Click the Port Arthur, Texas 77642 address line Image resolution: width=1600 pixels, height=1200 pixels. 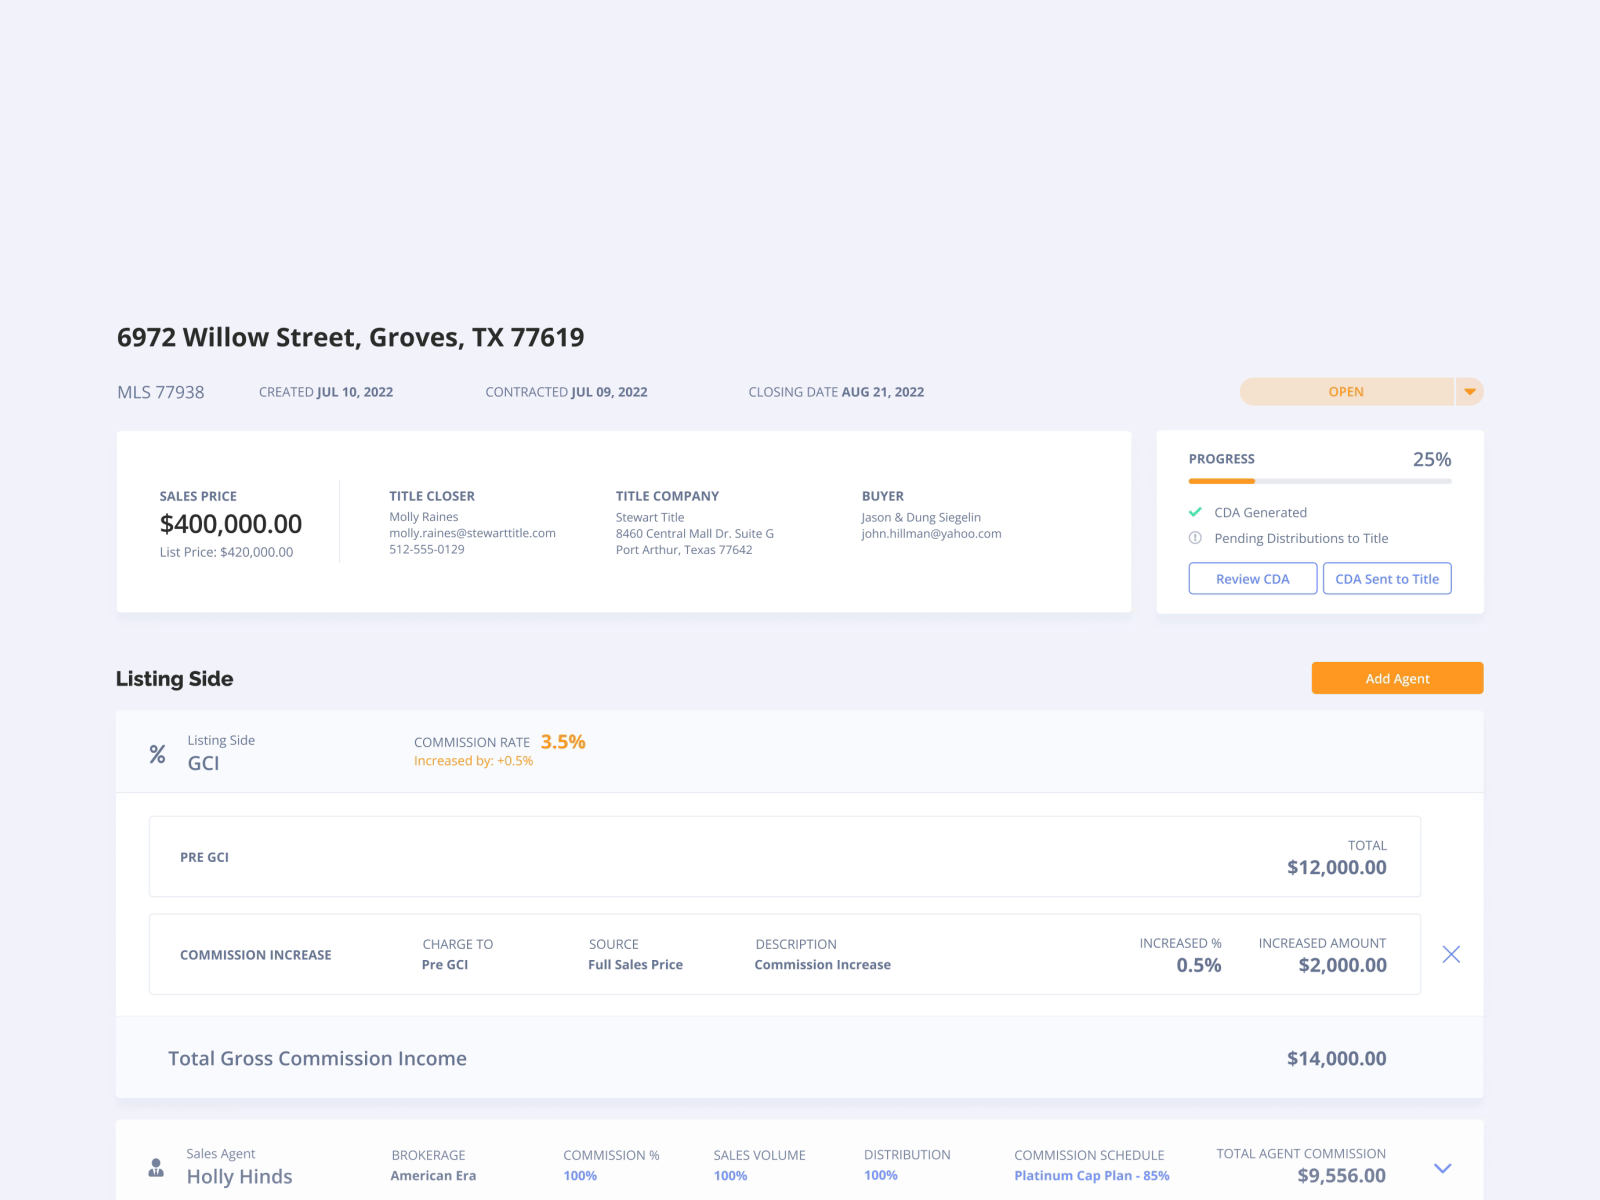(x=684, y=550)
